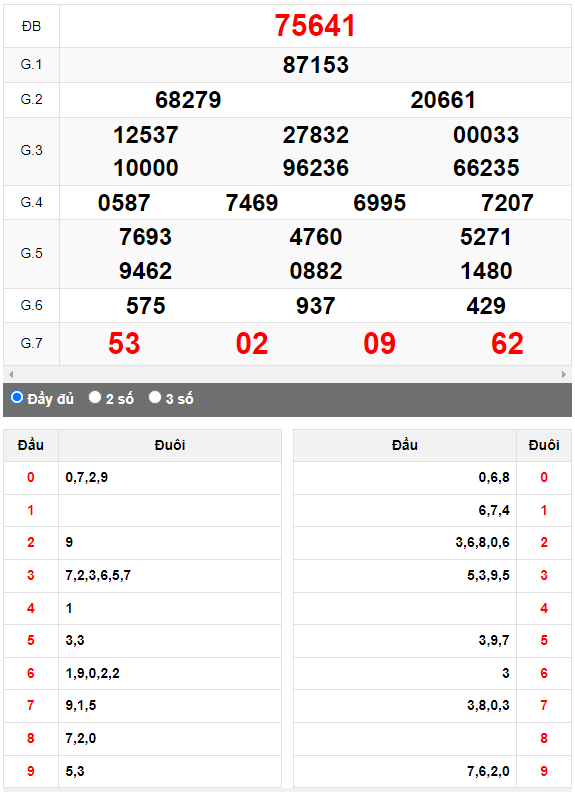Image resolution: width=575 pixels, height=792 pixels.
Task: Click the right scroll arrow under results table
Action: click(564, 374)
